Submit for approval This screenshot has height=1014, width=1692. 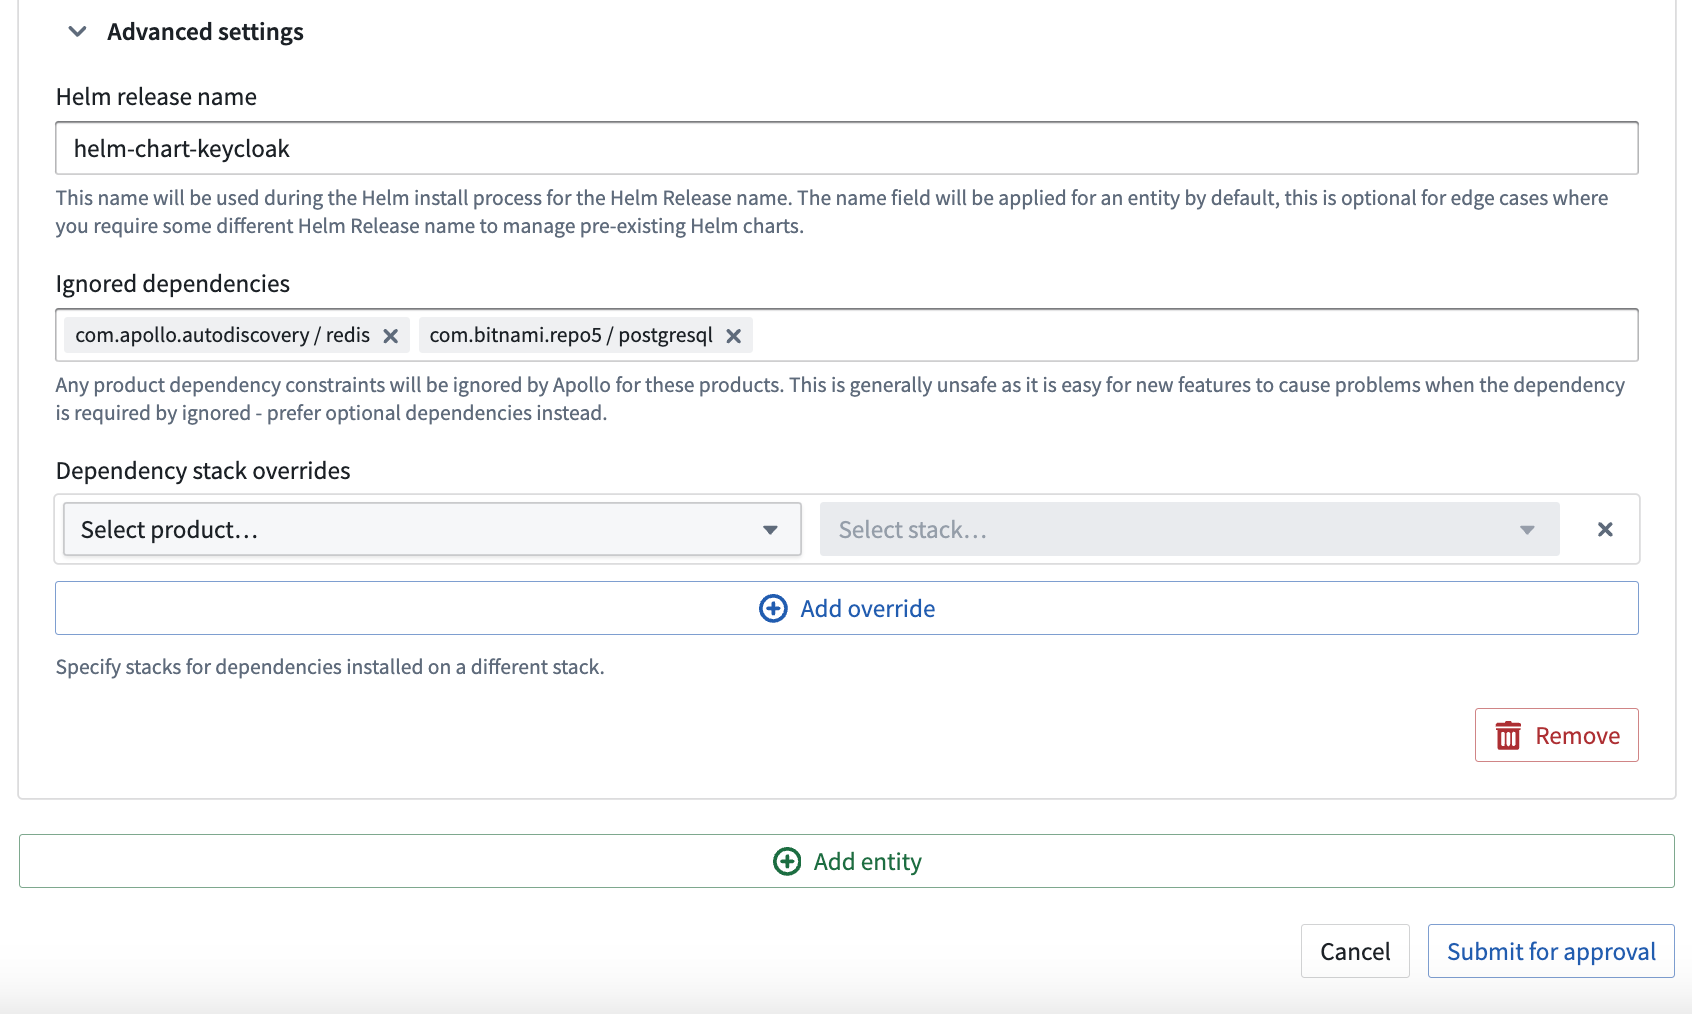1551,951
